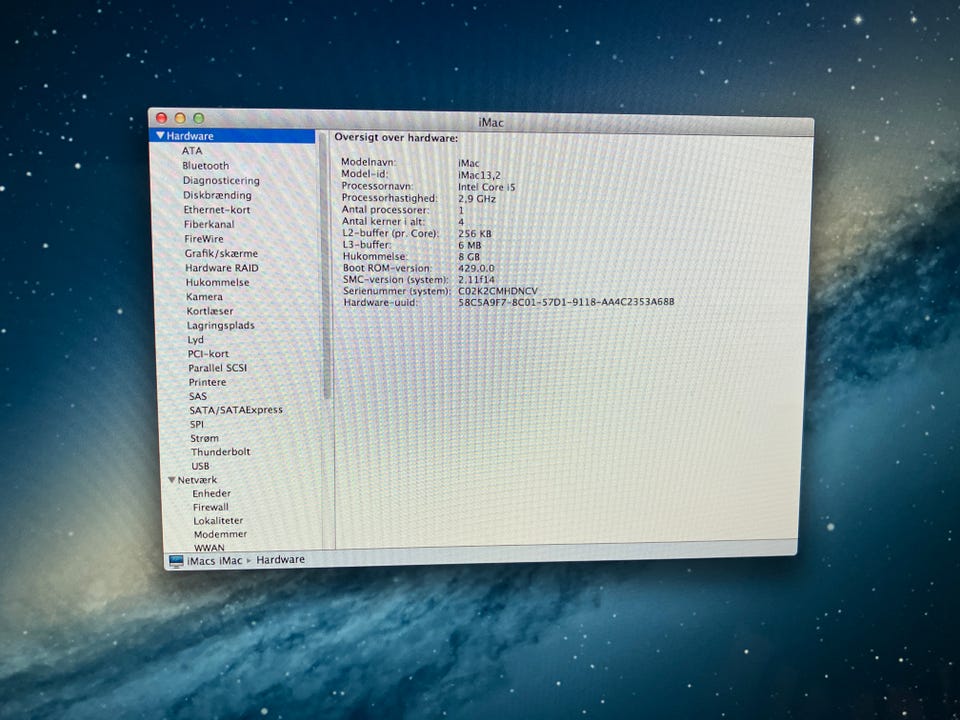Click 'Hardware' in the bottom path bar
The image size is (960, 720).
pos(280,560)
